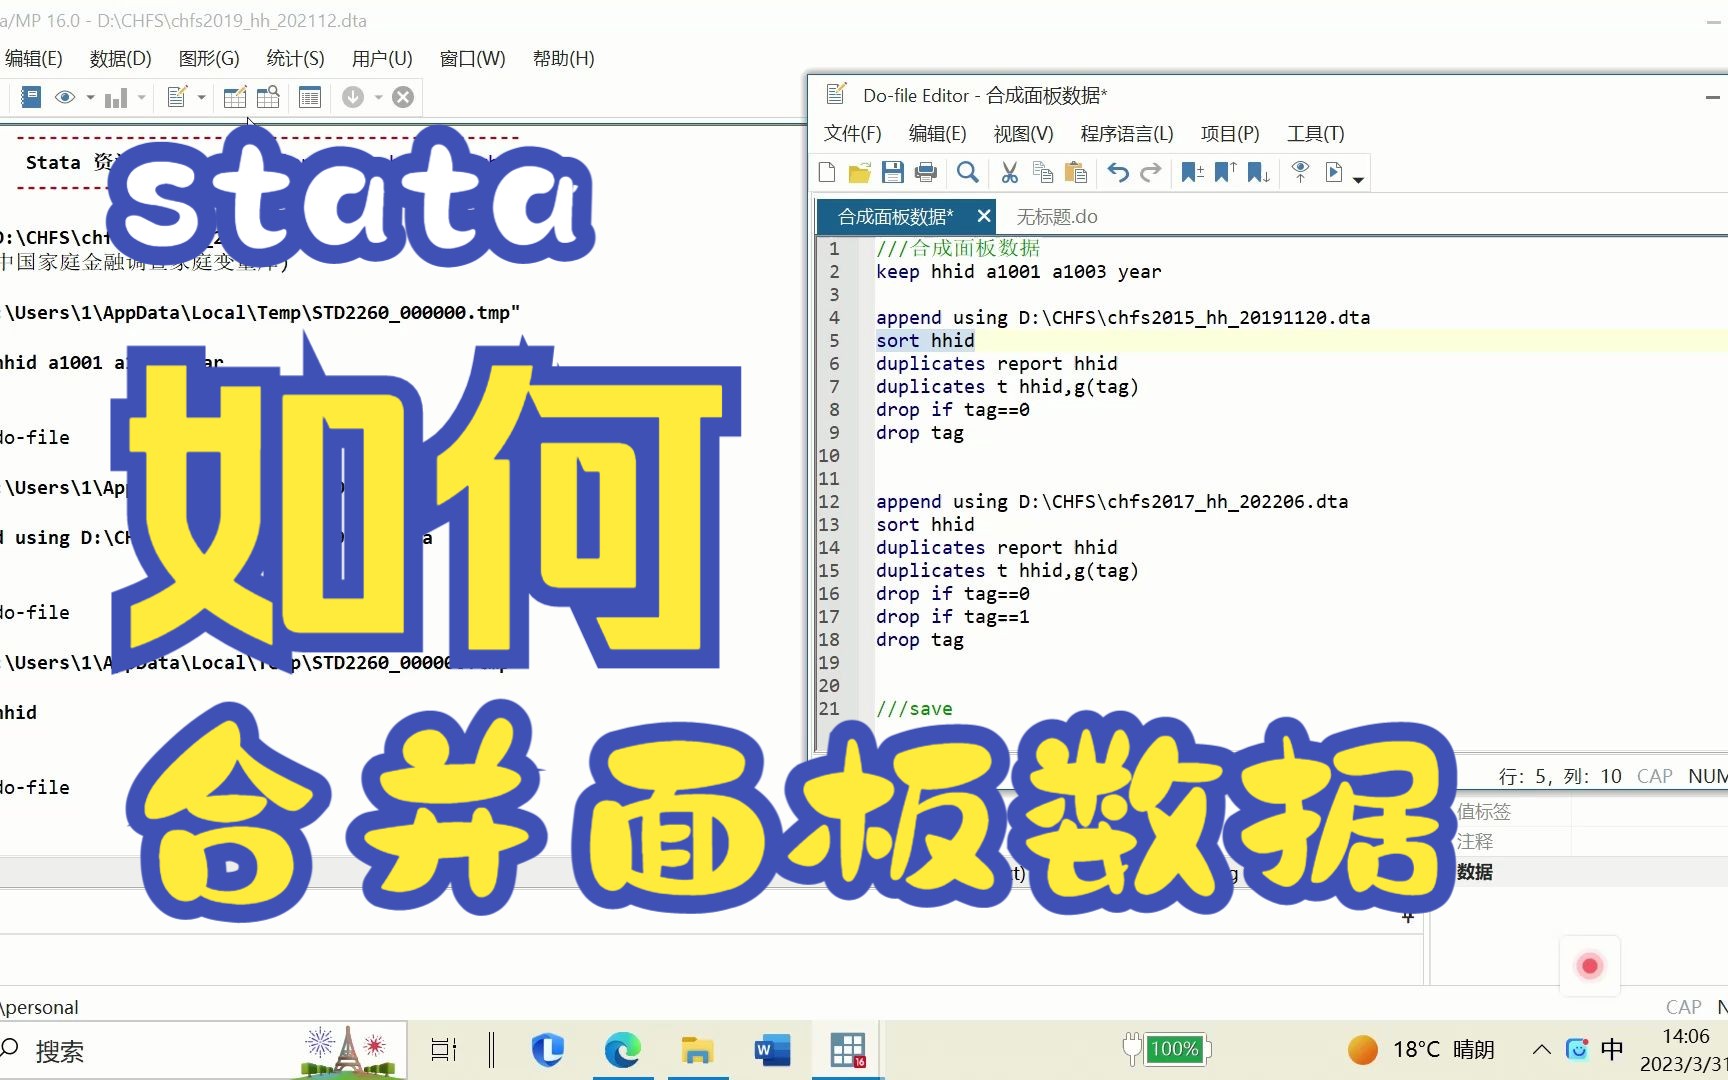Screen dimensions: 1728x1080
Task: Open 编辑(E) menu in Do-file Editor
Action: (937, 133)
